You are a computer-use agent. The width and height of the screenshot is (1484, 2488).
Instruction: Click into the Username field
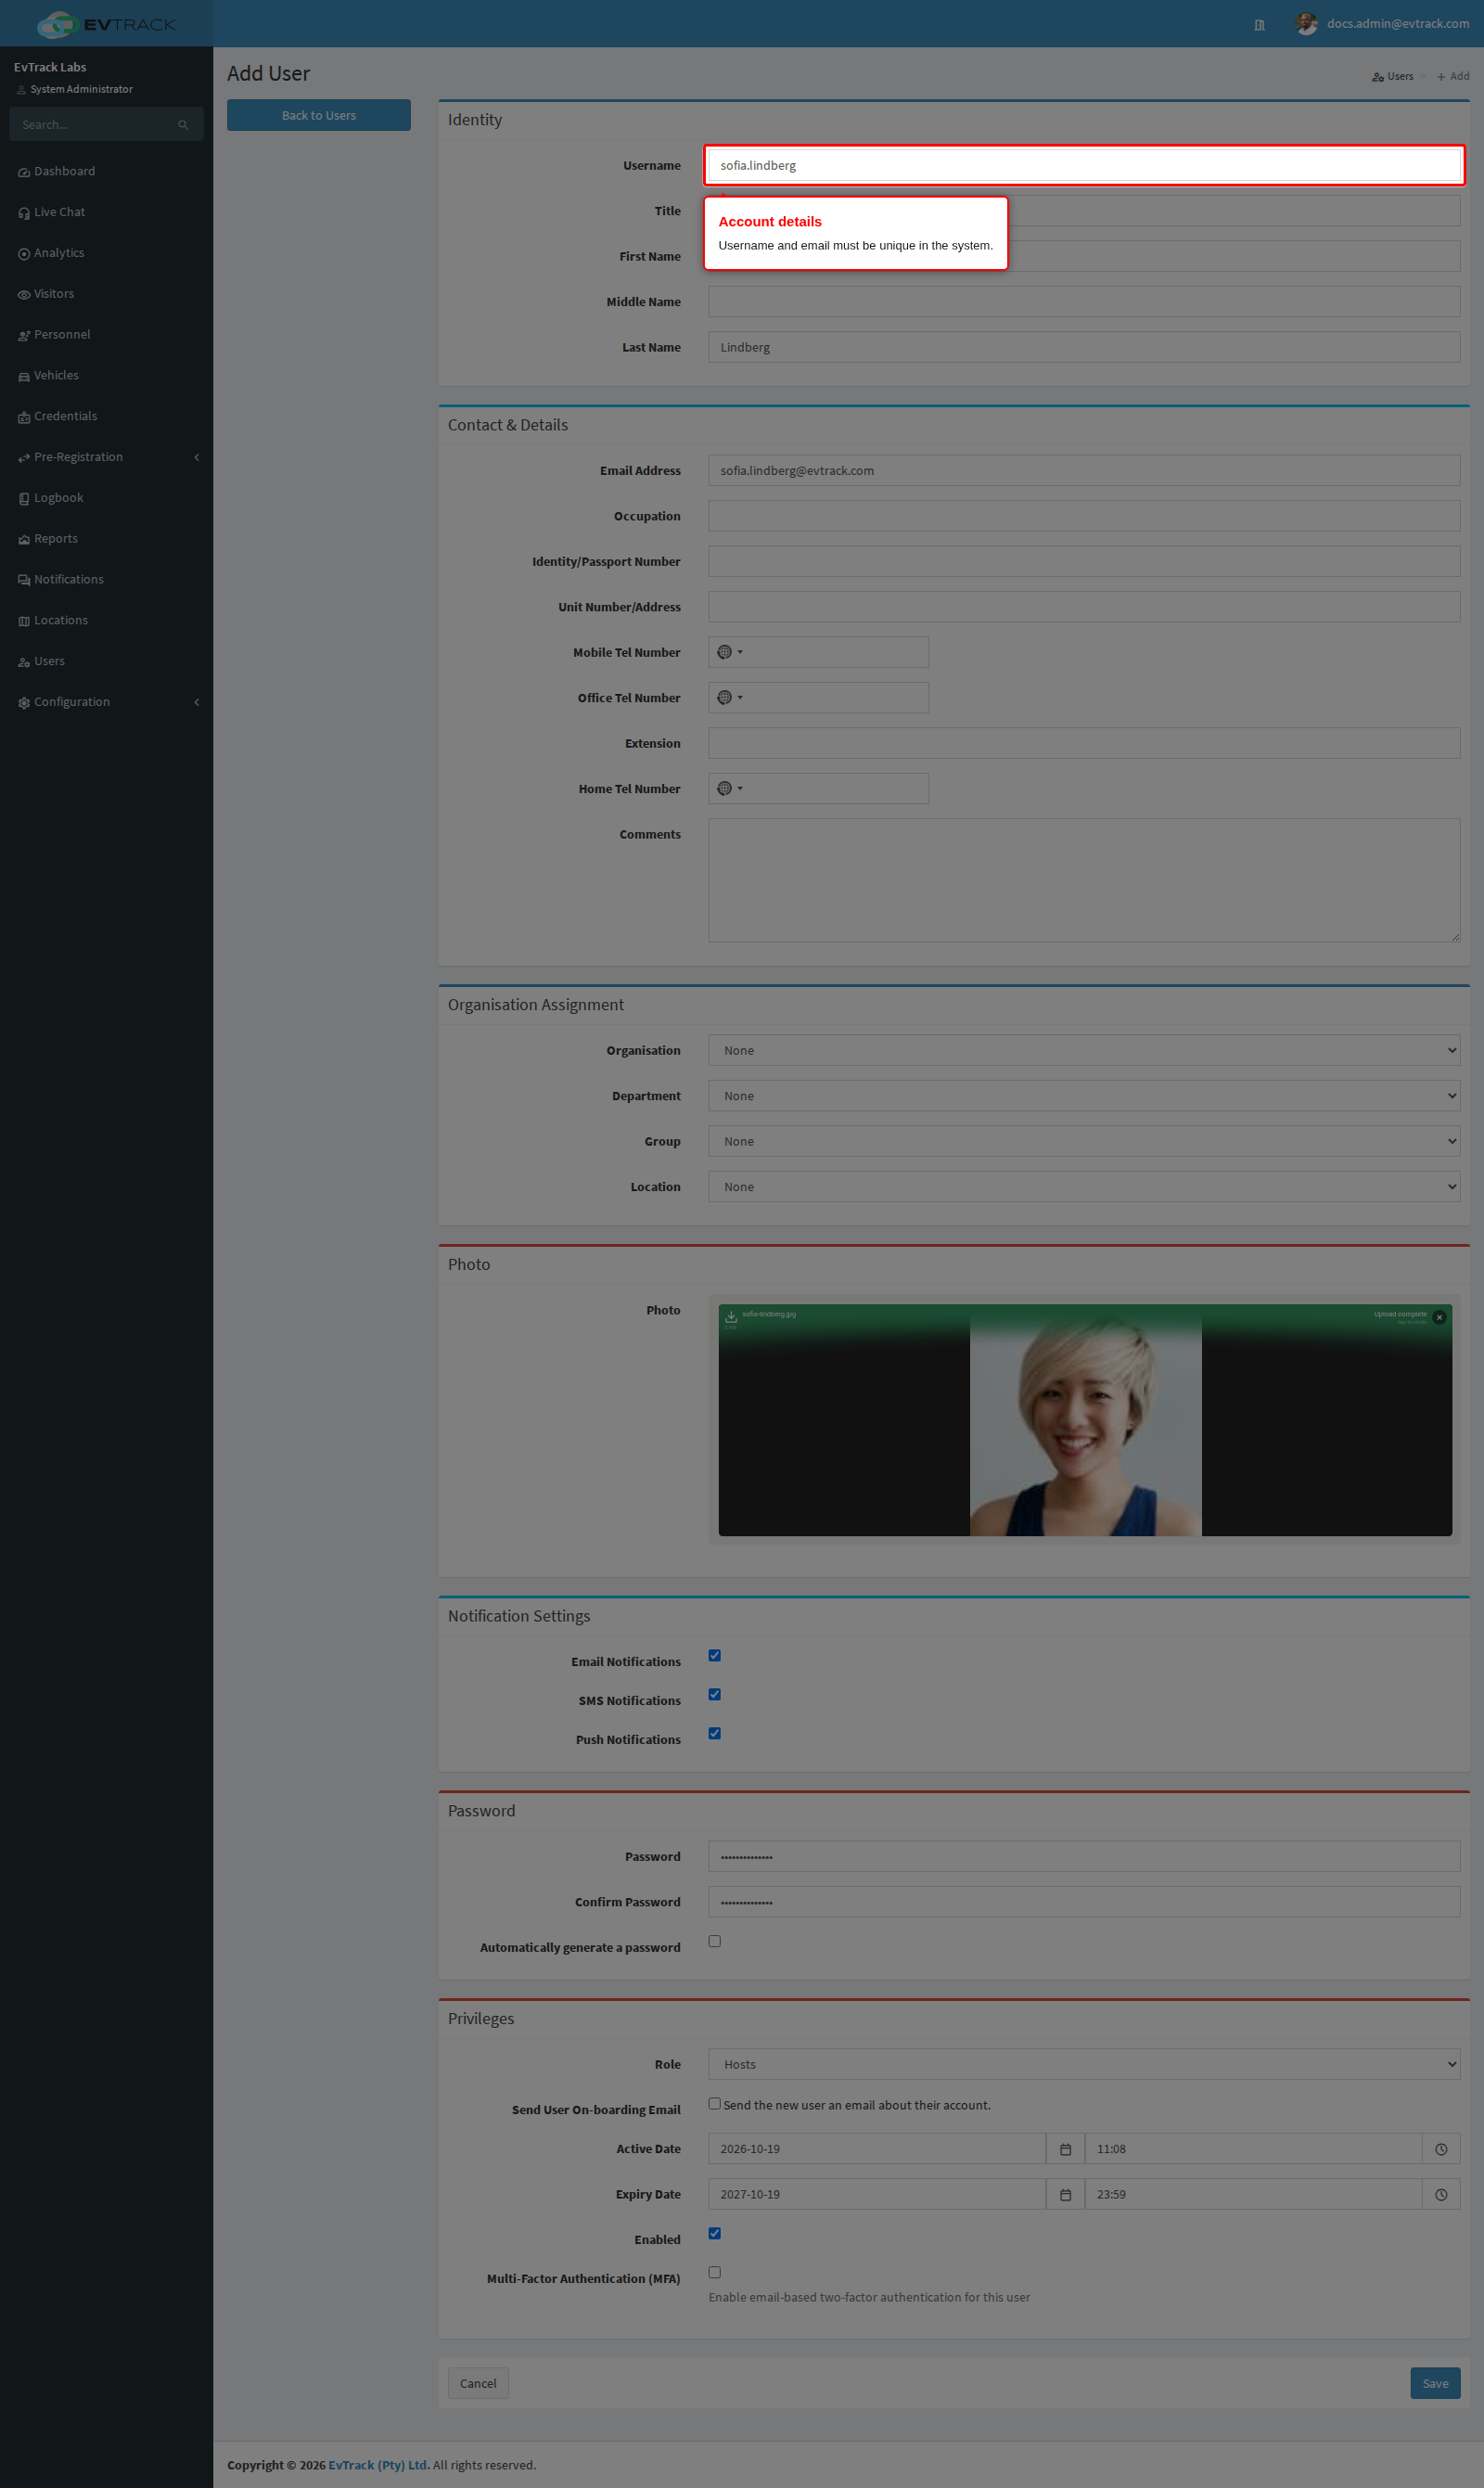click(x=1084, y=165)
